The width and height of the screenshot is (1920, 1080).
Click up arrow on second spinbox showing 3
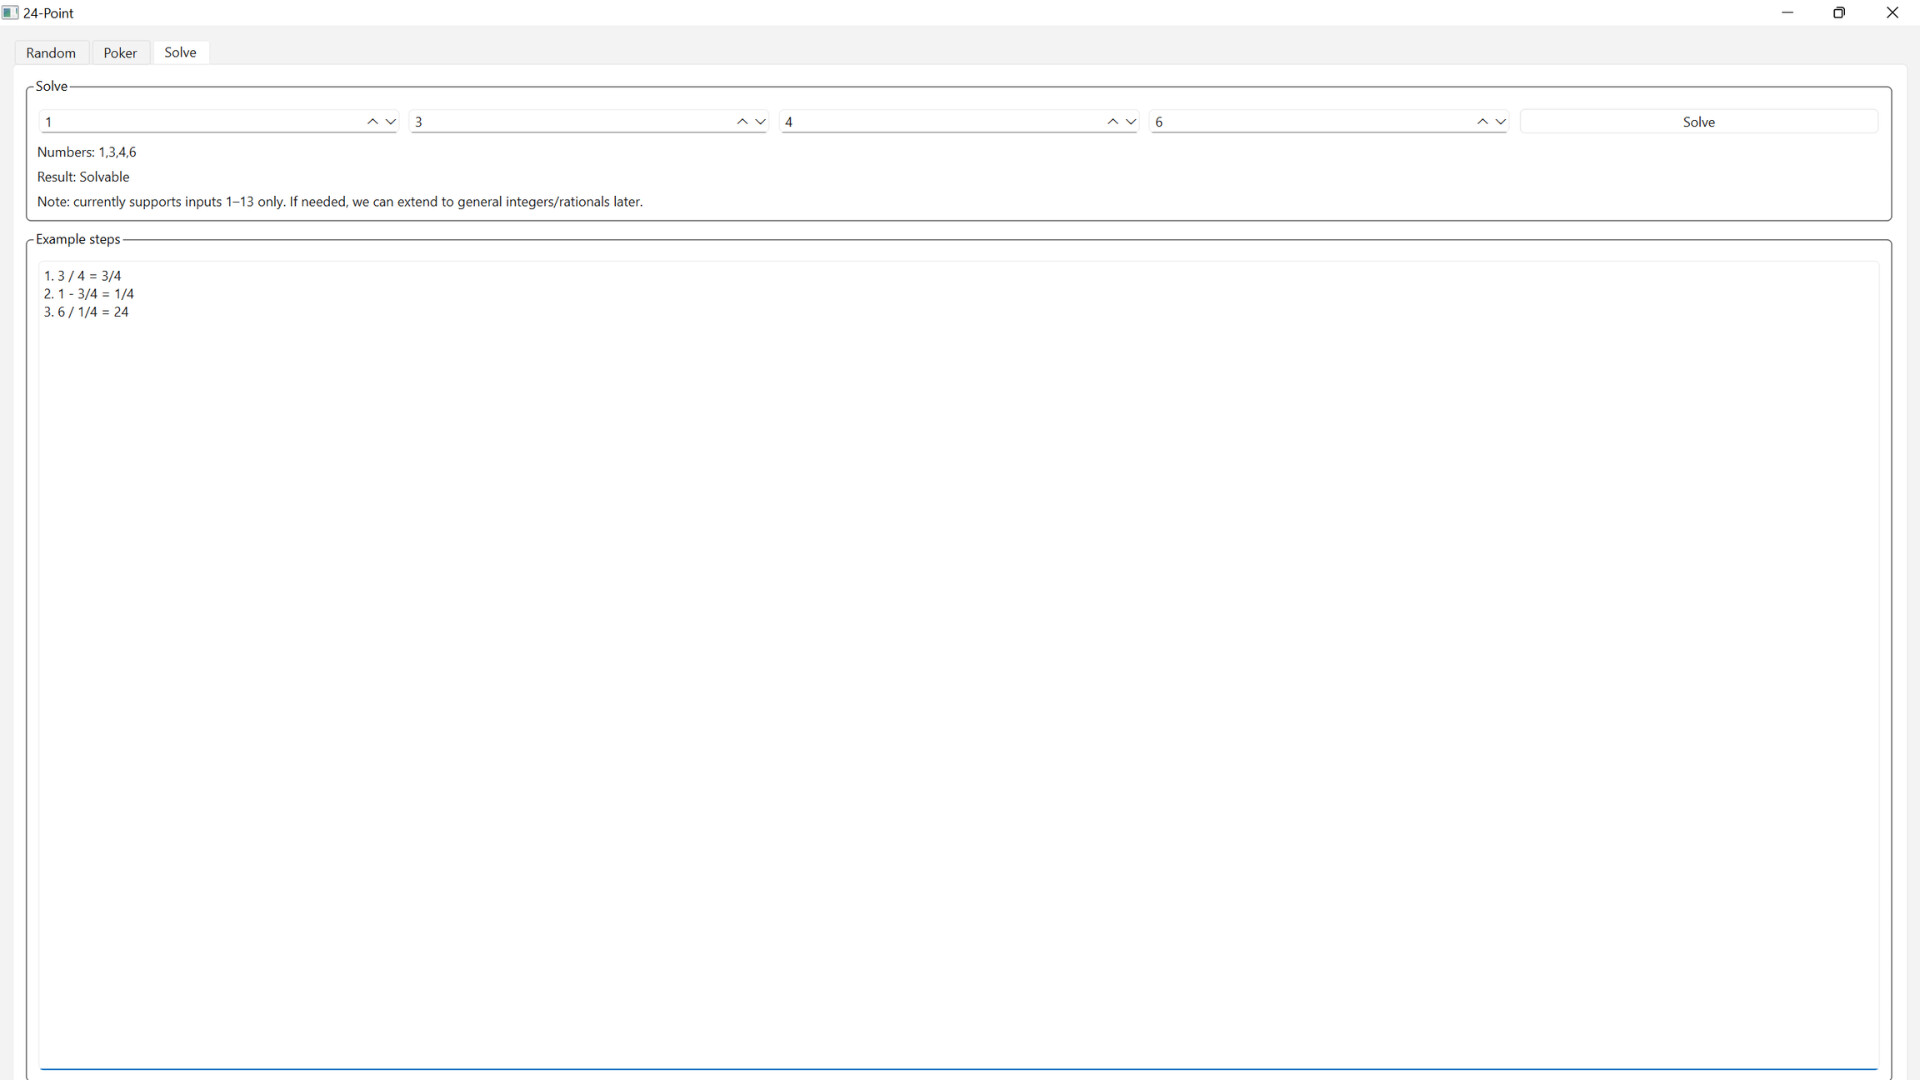point(742,122)
